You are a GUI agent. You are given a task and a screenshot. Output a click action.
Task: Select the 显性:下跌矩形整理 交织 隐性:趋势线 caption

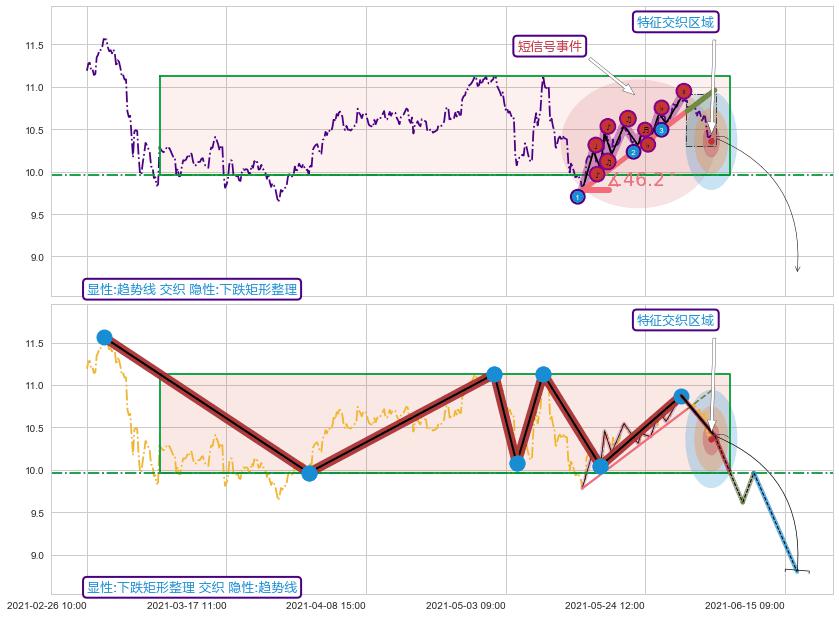192,587
